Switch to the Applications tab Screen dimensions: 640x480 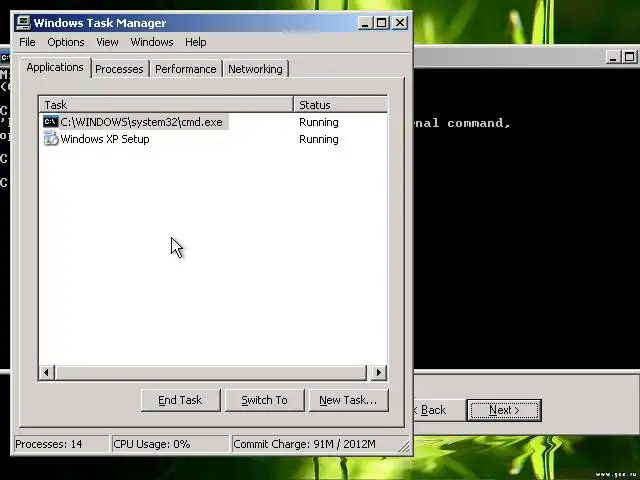[55, 67]
